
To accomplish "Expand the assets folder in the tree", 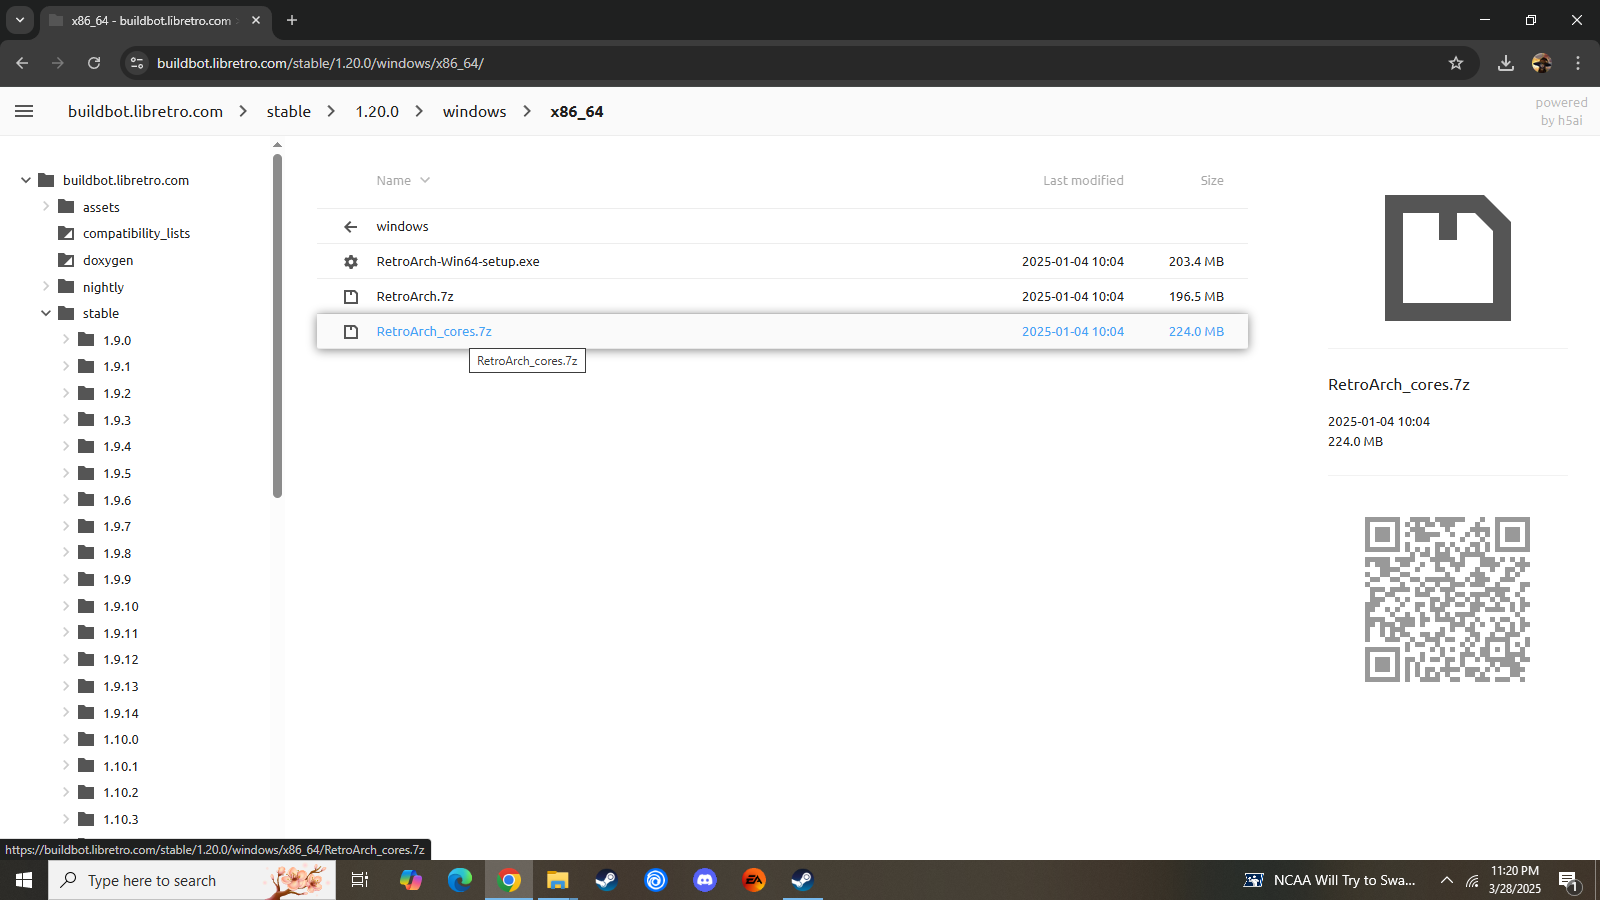I will pos(46,206).
